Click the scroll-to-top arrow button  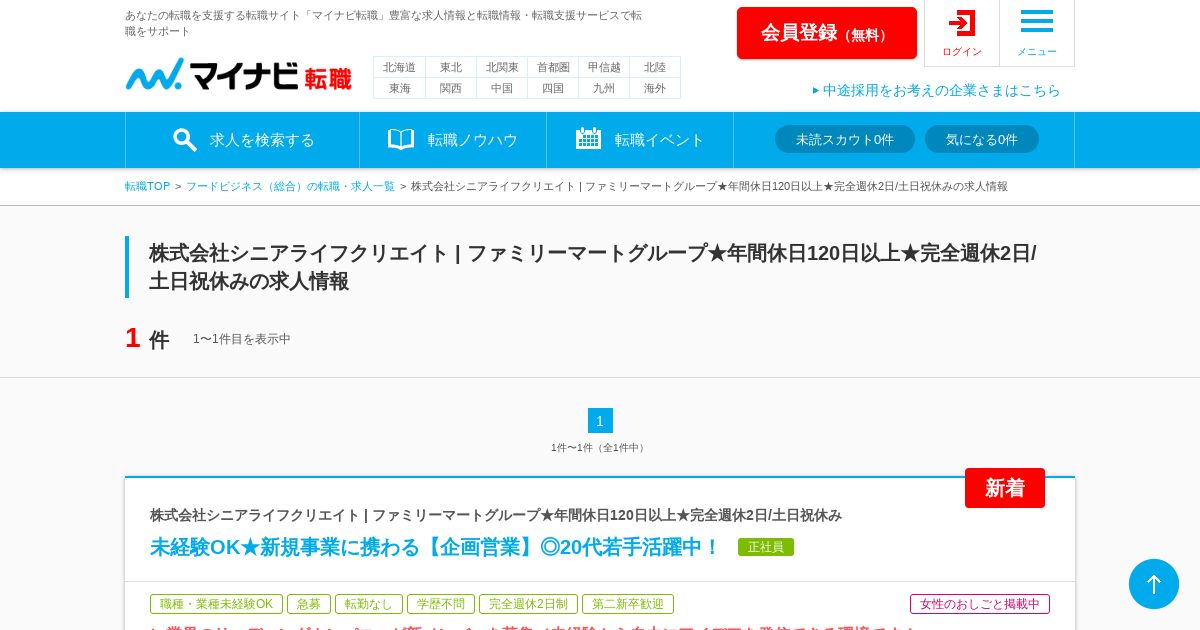1154,584
